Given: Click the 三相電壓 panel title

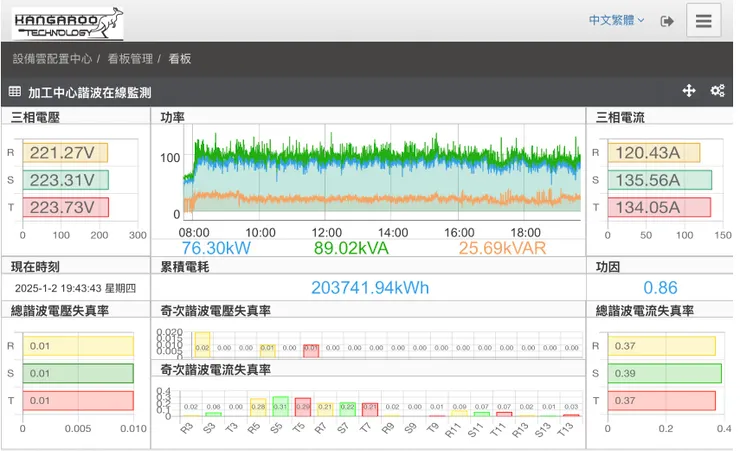Looking at the screenshot, I should click(x=35, y=117).
